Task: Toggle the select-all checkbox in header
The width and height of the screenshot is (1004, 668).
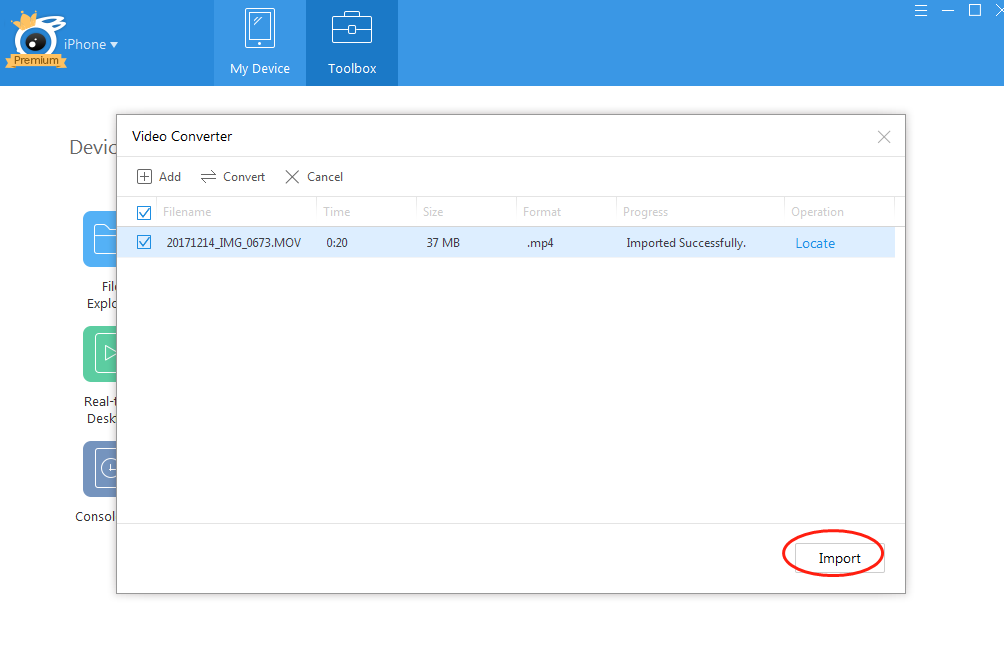Action: pyautogui.click(x=144, y=212)
